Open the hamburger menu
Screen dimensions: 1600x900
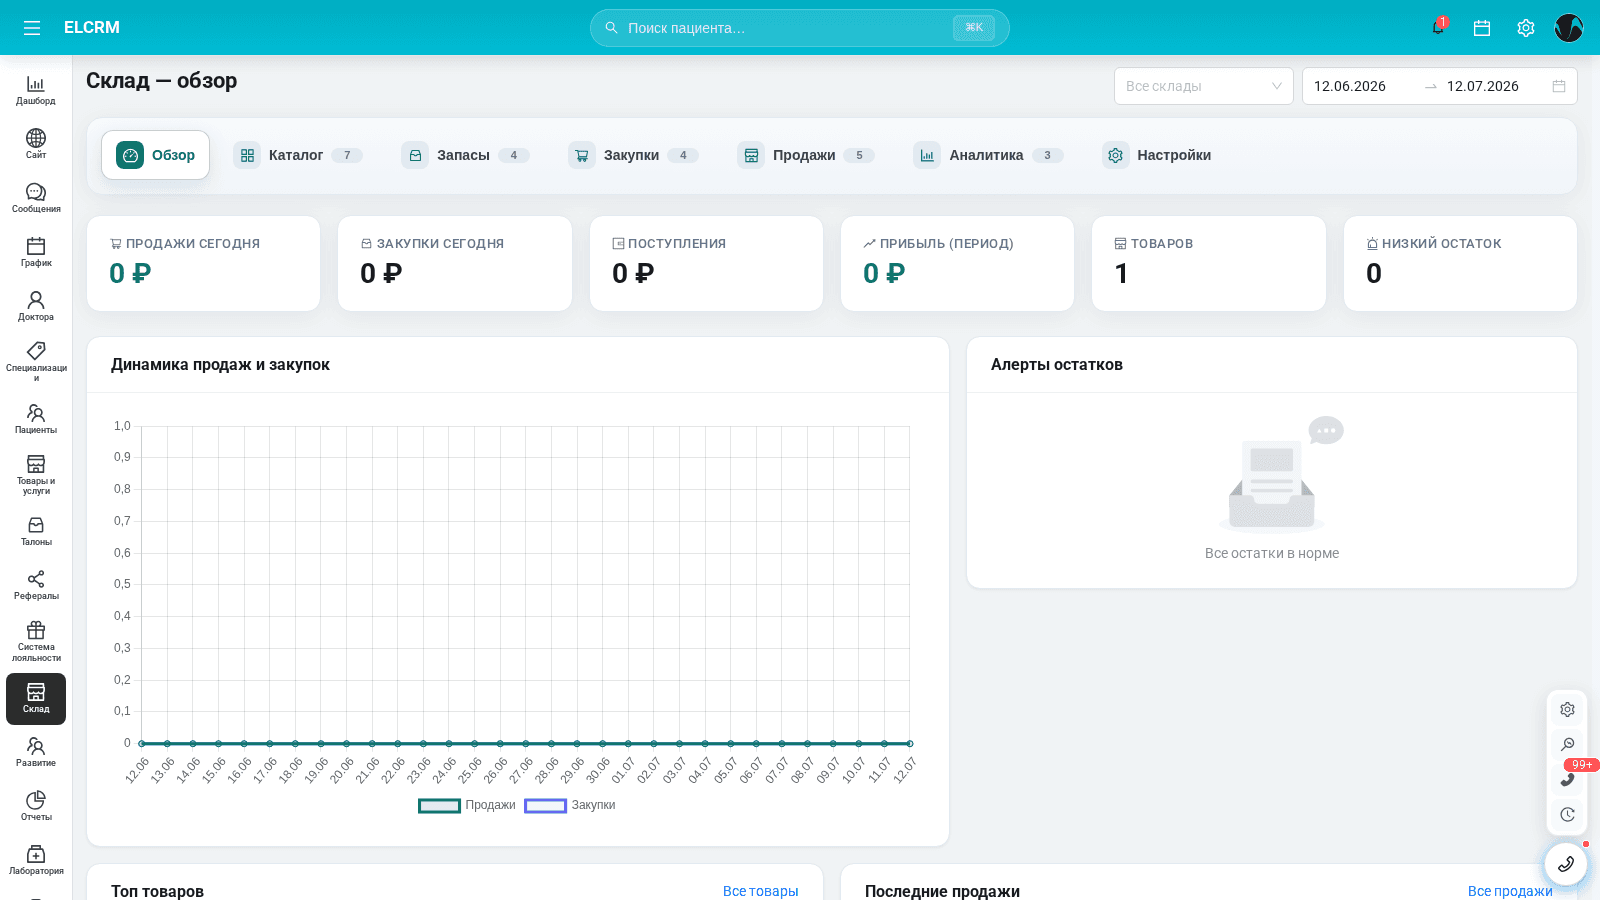coord(32,28)
